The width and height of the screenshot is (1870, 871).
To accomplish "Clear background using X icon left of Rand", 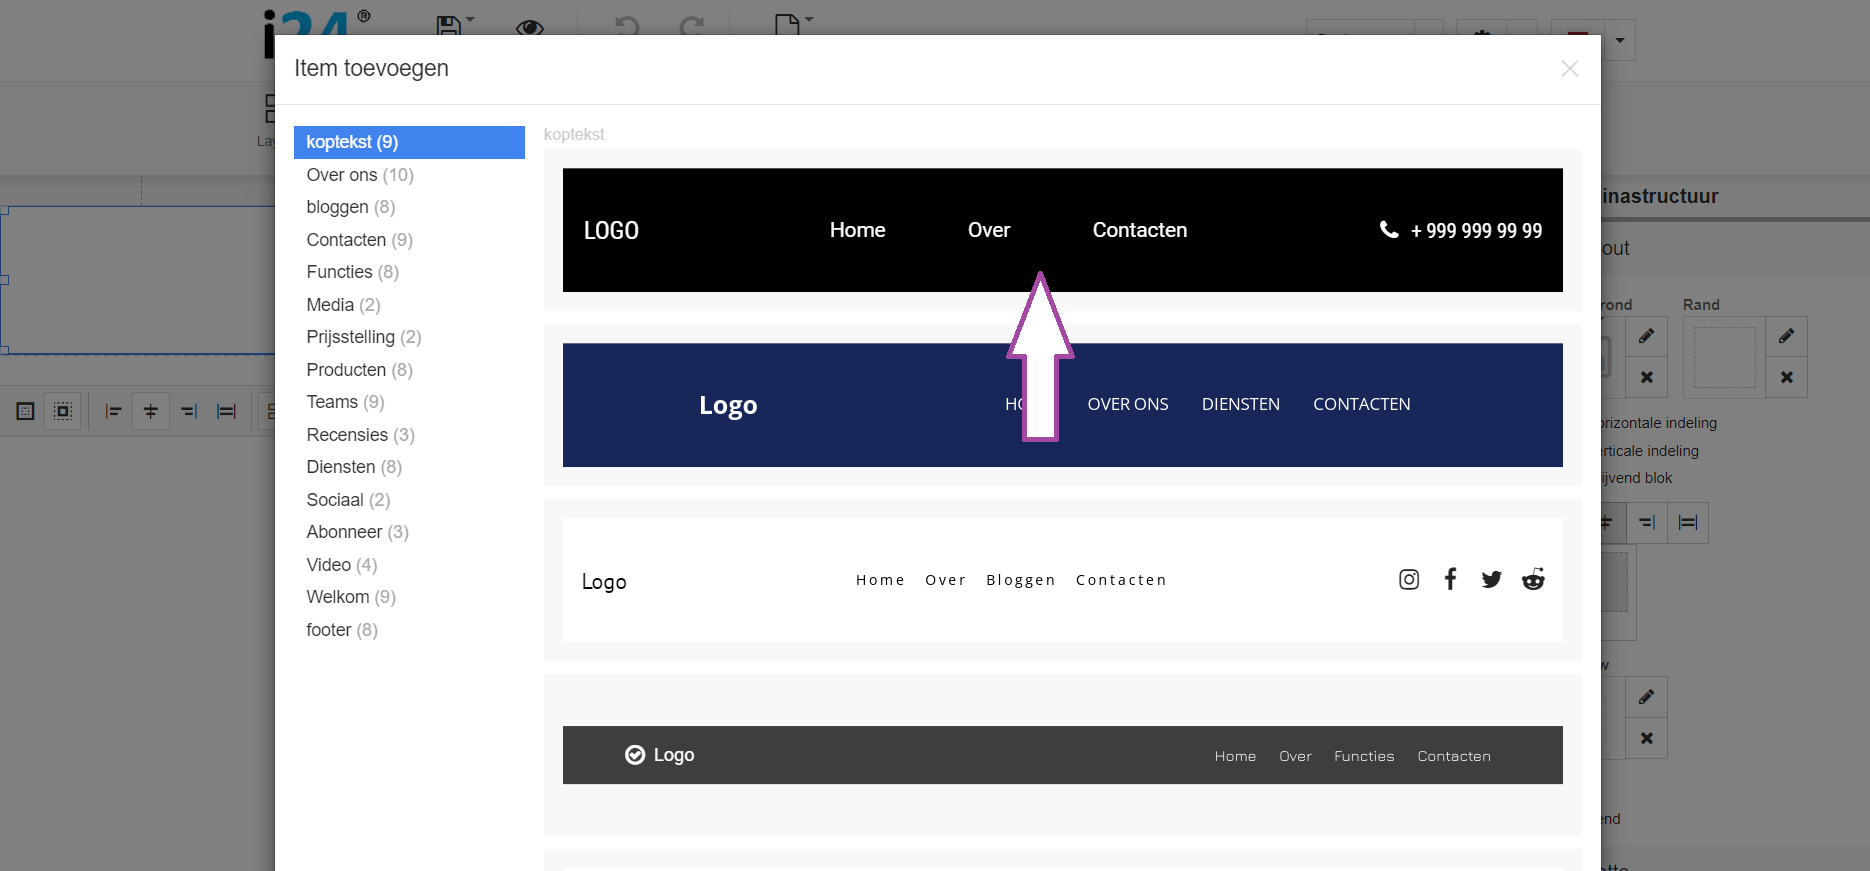I will pyautogui.click(x=1647, y=377).
